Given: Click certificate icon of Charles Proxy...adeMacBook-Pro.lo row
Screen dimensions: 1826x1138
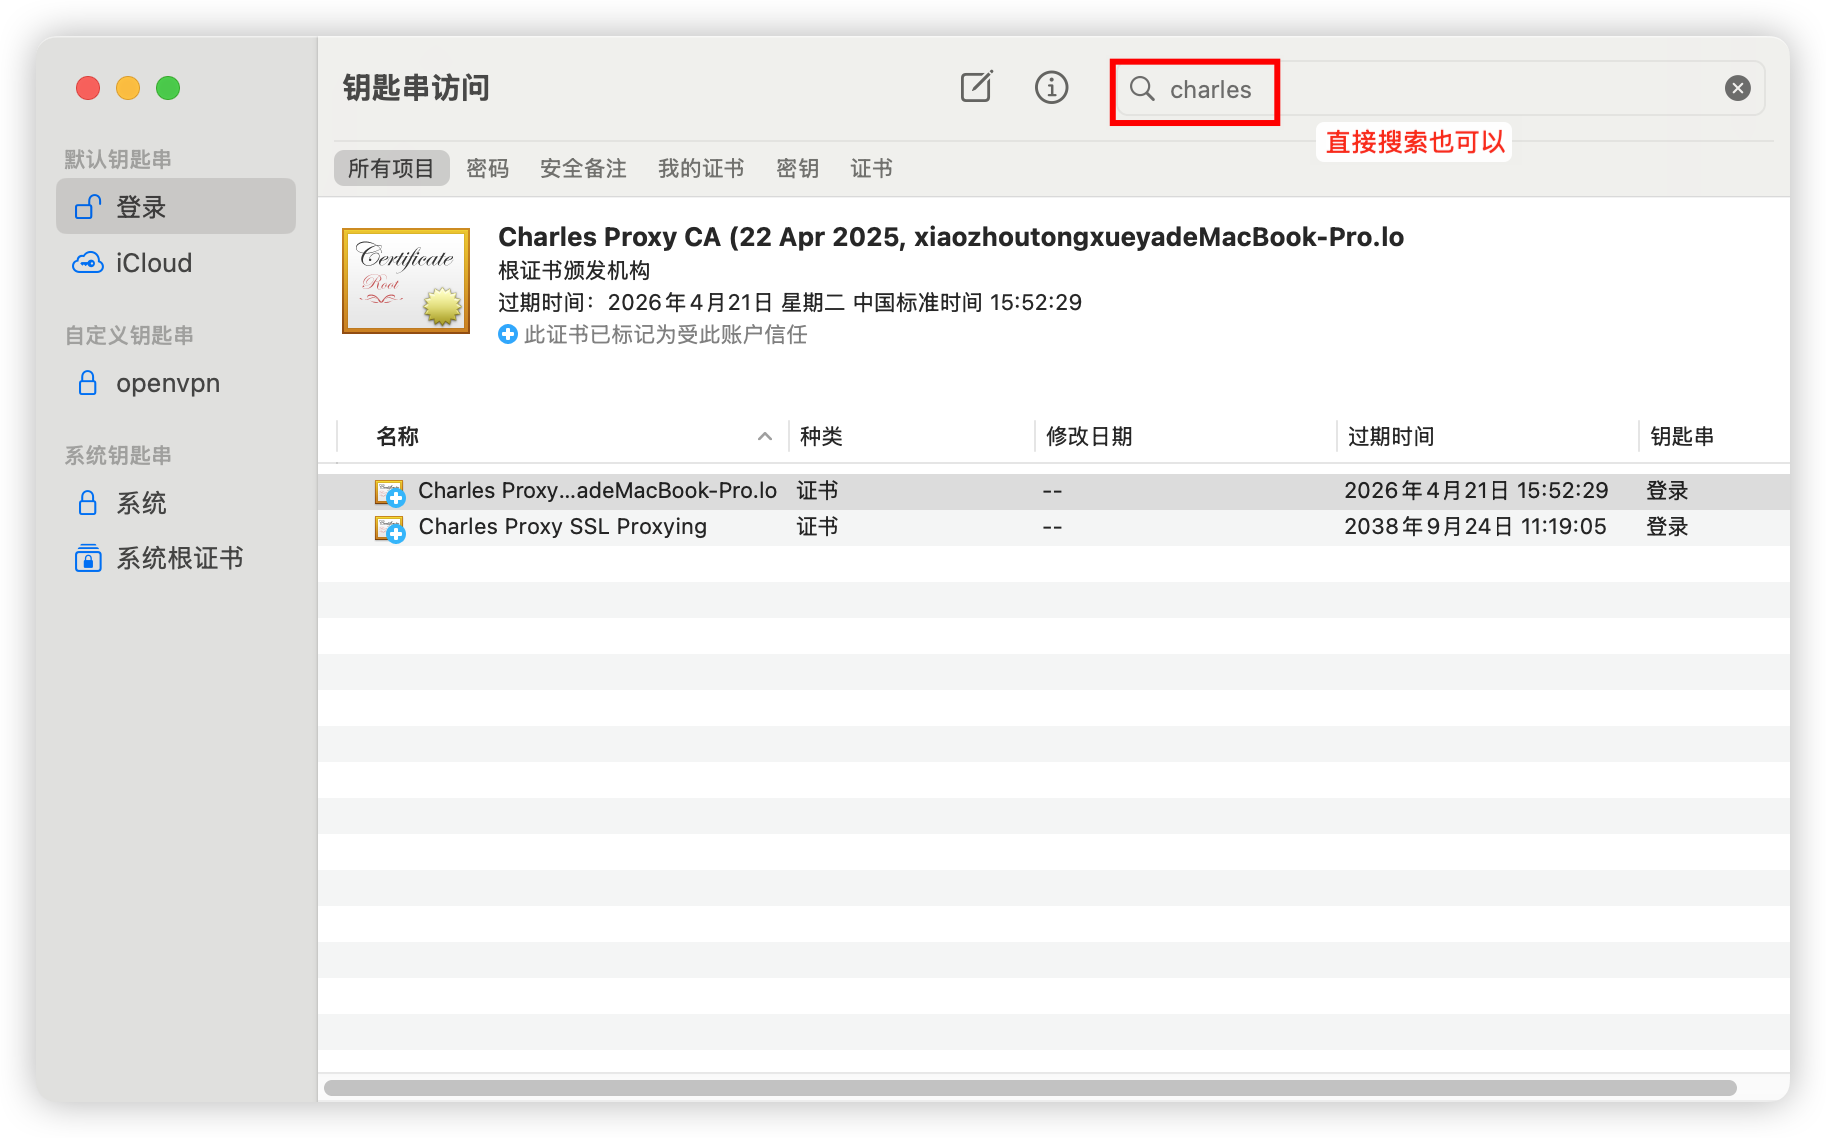Looking at the screenshot, I should (390, 492).
